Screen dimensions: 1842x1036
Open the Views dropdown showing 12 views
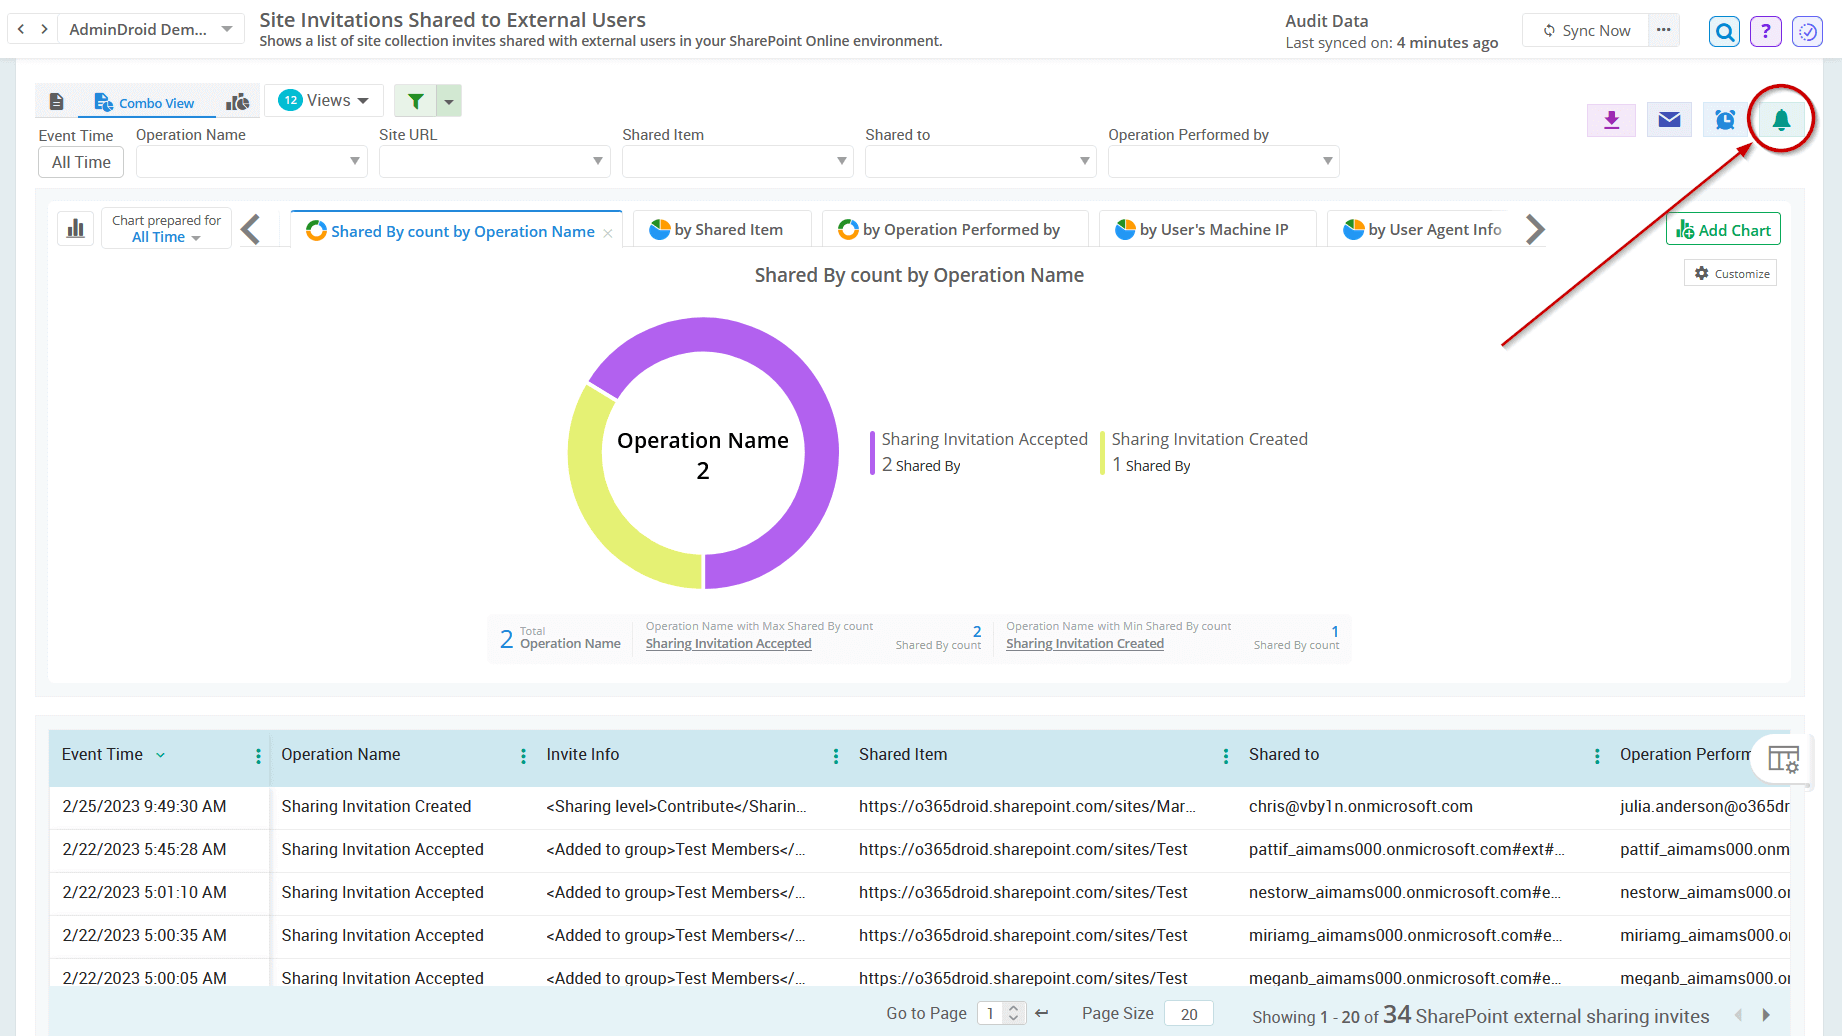click(x=322, y=100)
